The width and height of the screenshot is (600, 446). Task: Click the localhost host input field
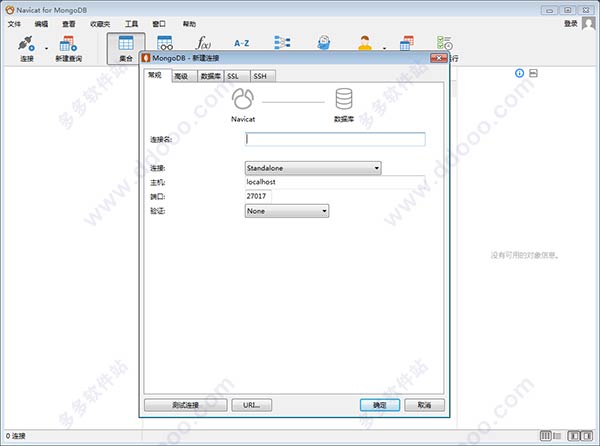coord(335,182)
